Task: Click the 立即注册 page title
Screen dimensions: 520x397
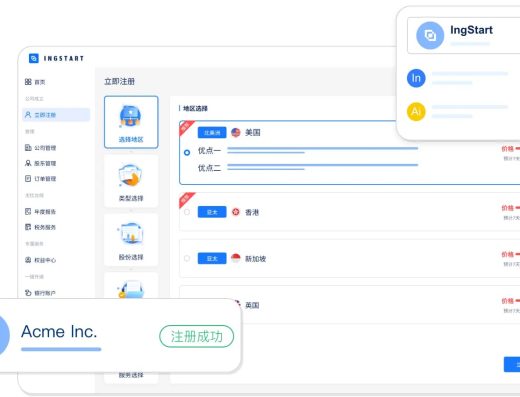Action: point(119,81)
